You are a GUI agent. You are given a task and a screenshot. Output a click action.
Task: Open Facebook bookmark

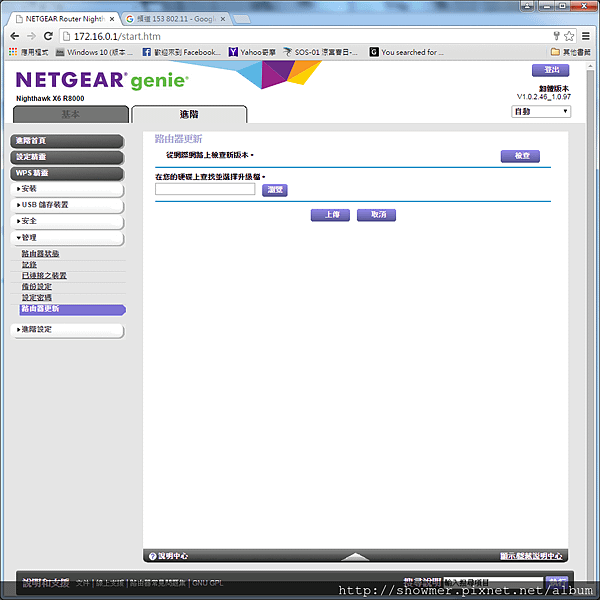pyautogui.click(x=182, y=52)
